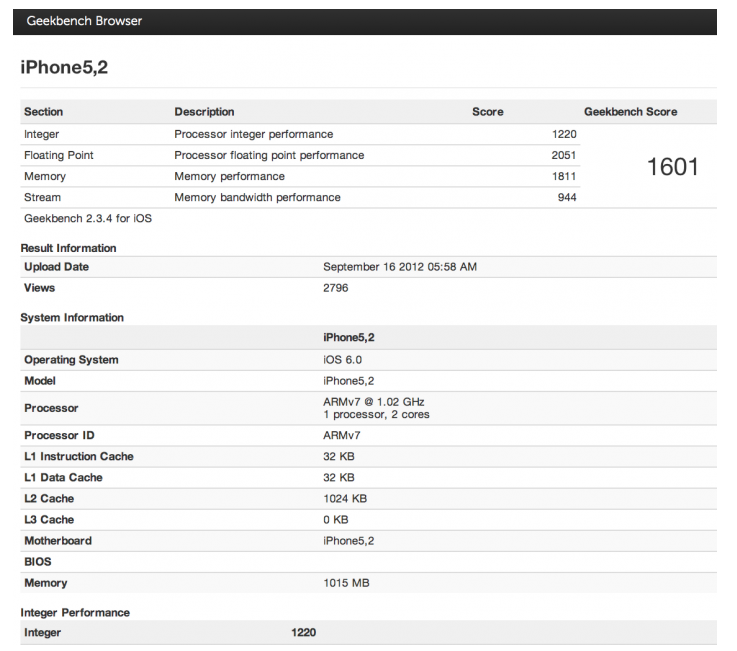Select 'Memory bandwidth performance' description
The height and width of the screenshot is (651, 737).
(257, 197)
